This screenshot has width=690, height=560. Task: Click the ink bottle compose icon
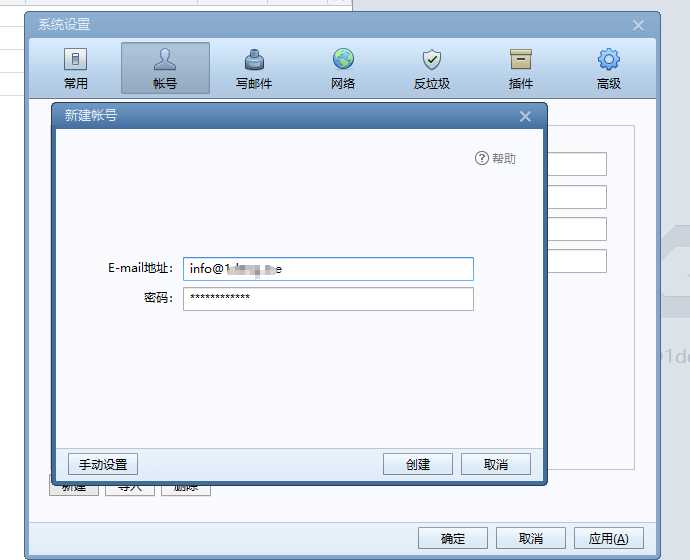(254, 59)
